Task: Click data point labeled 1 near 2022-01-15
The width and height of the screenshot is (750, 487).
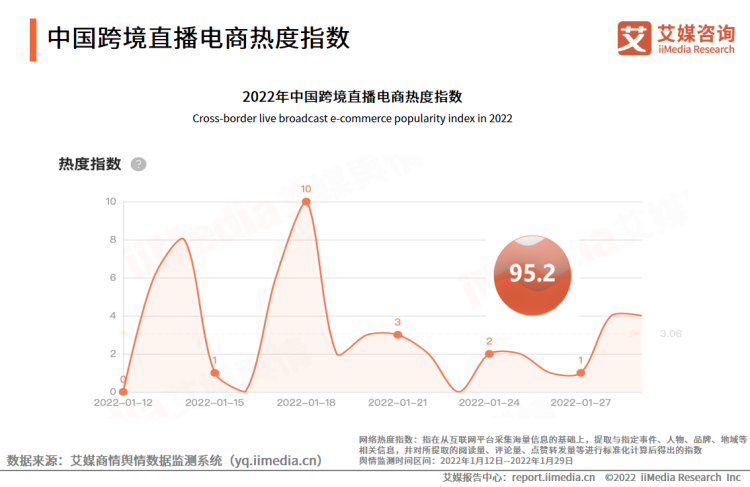Action: coord(214,373)
